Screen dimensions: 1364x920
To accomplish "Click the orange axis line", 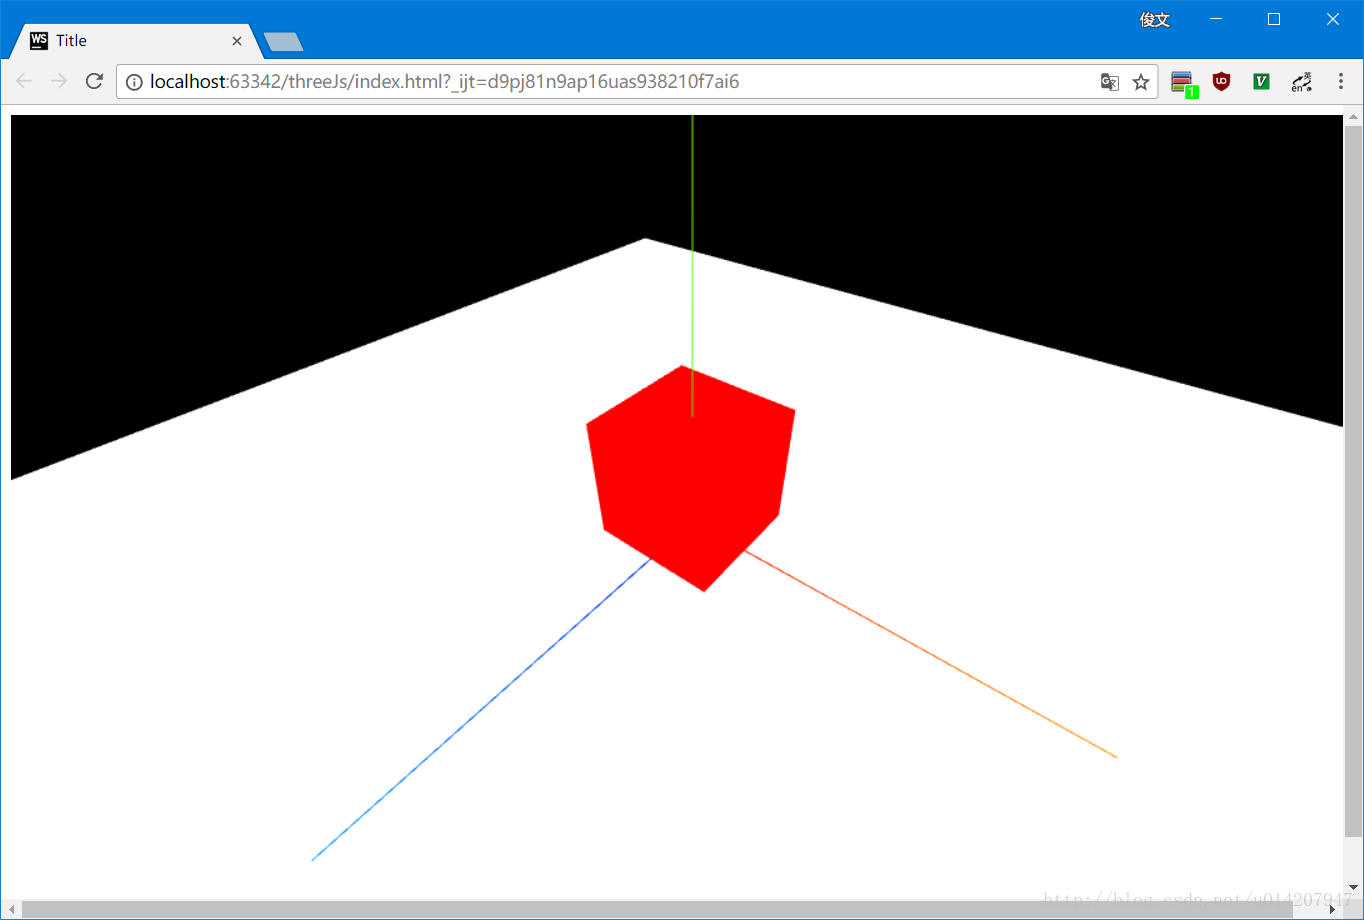I will pyautogui.click(x=930, y=654).
